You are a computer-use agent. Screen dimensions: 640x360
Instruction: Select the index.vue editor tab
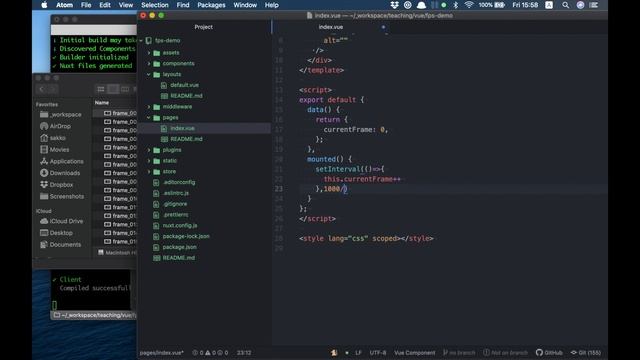tap(331, 27)
